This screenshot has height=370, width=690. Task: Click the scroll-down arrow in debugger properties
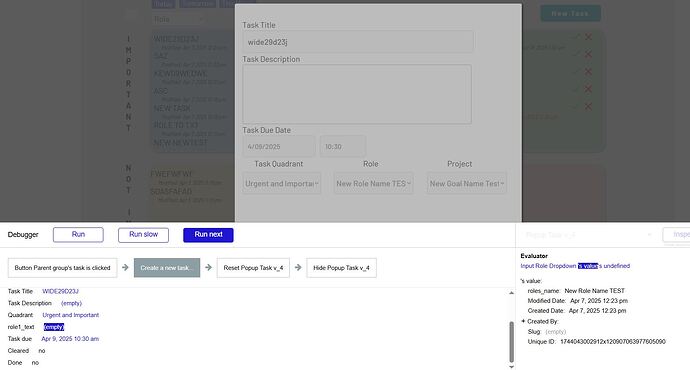click(511, 366)
